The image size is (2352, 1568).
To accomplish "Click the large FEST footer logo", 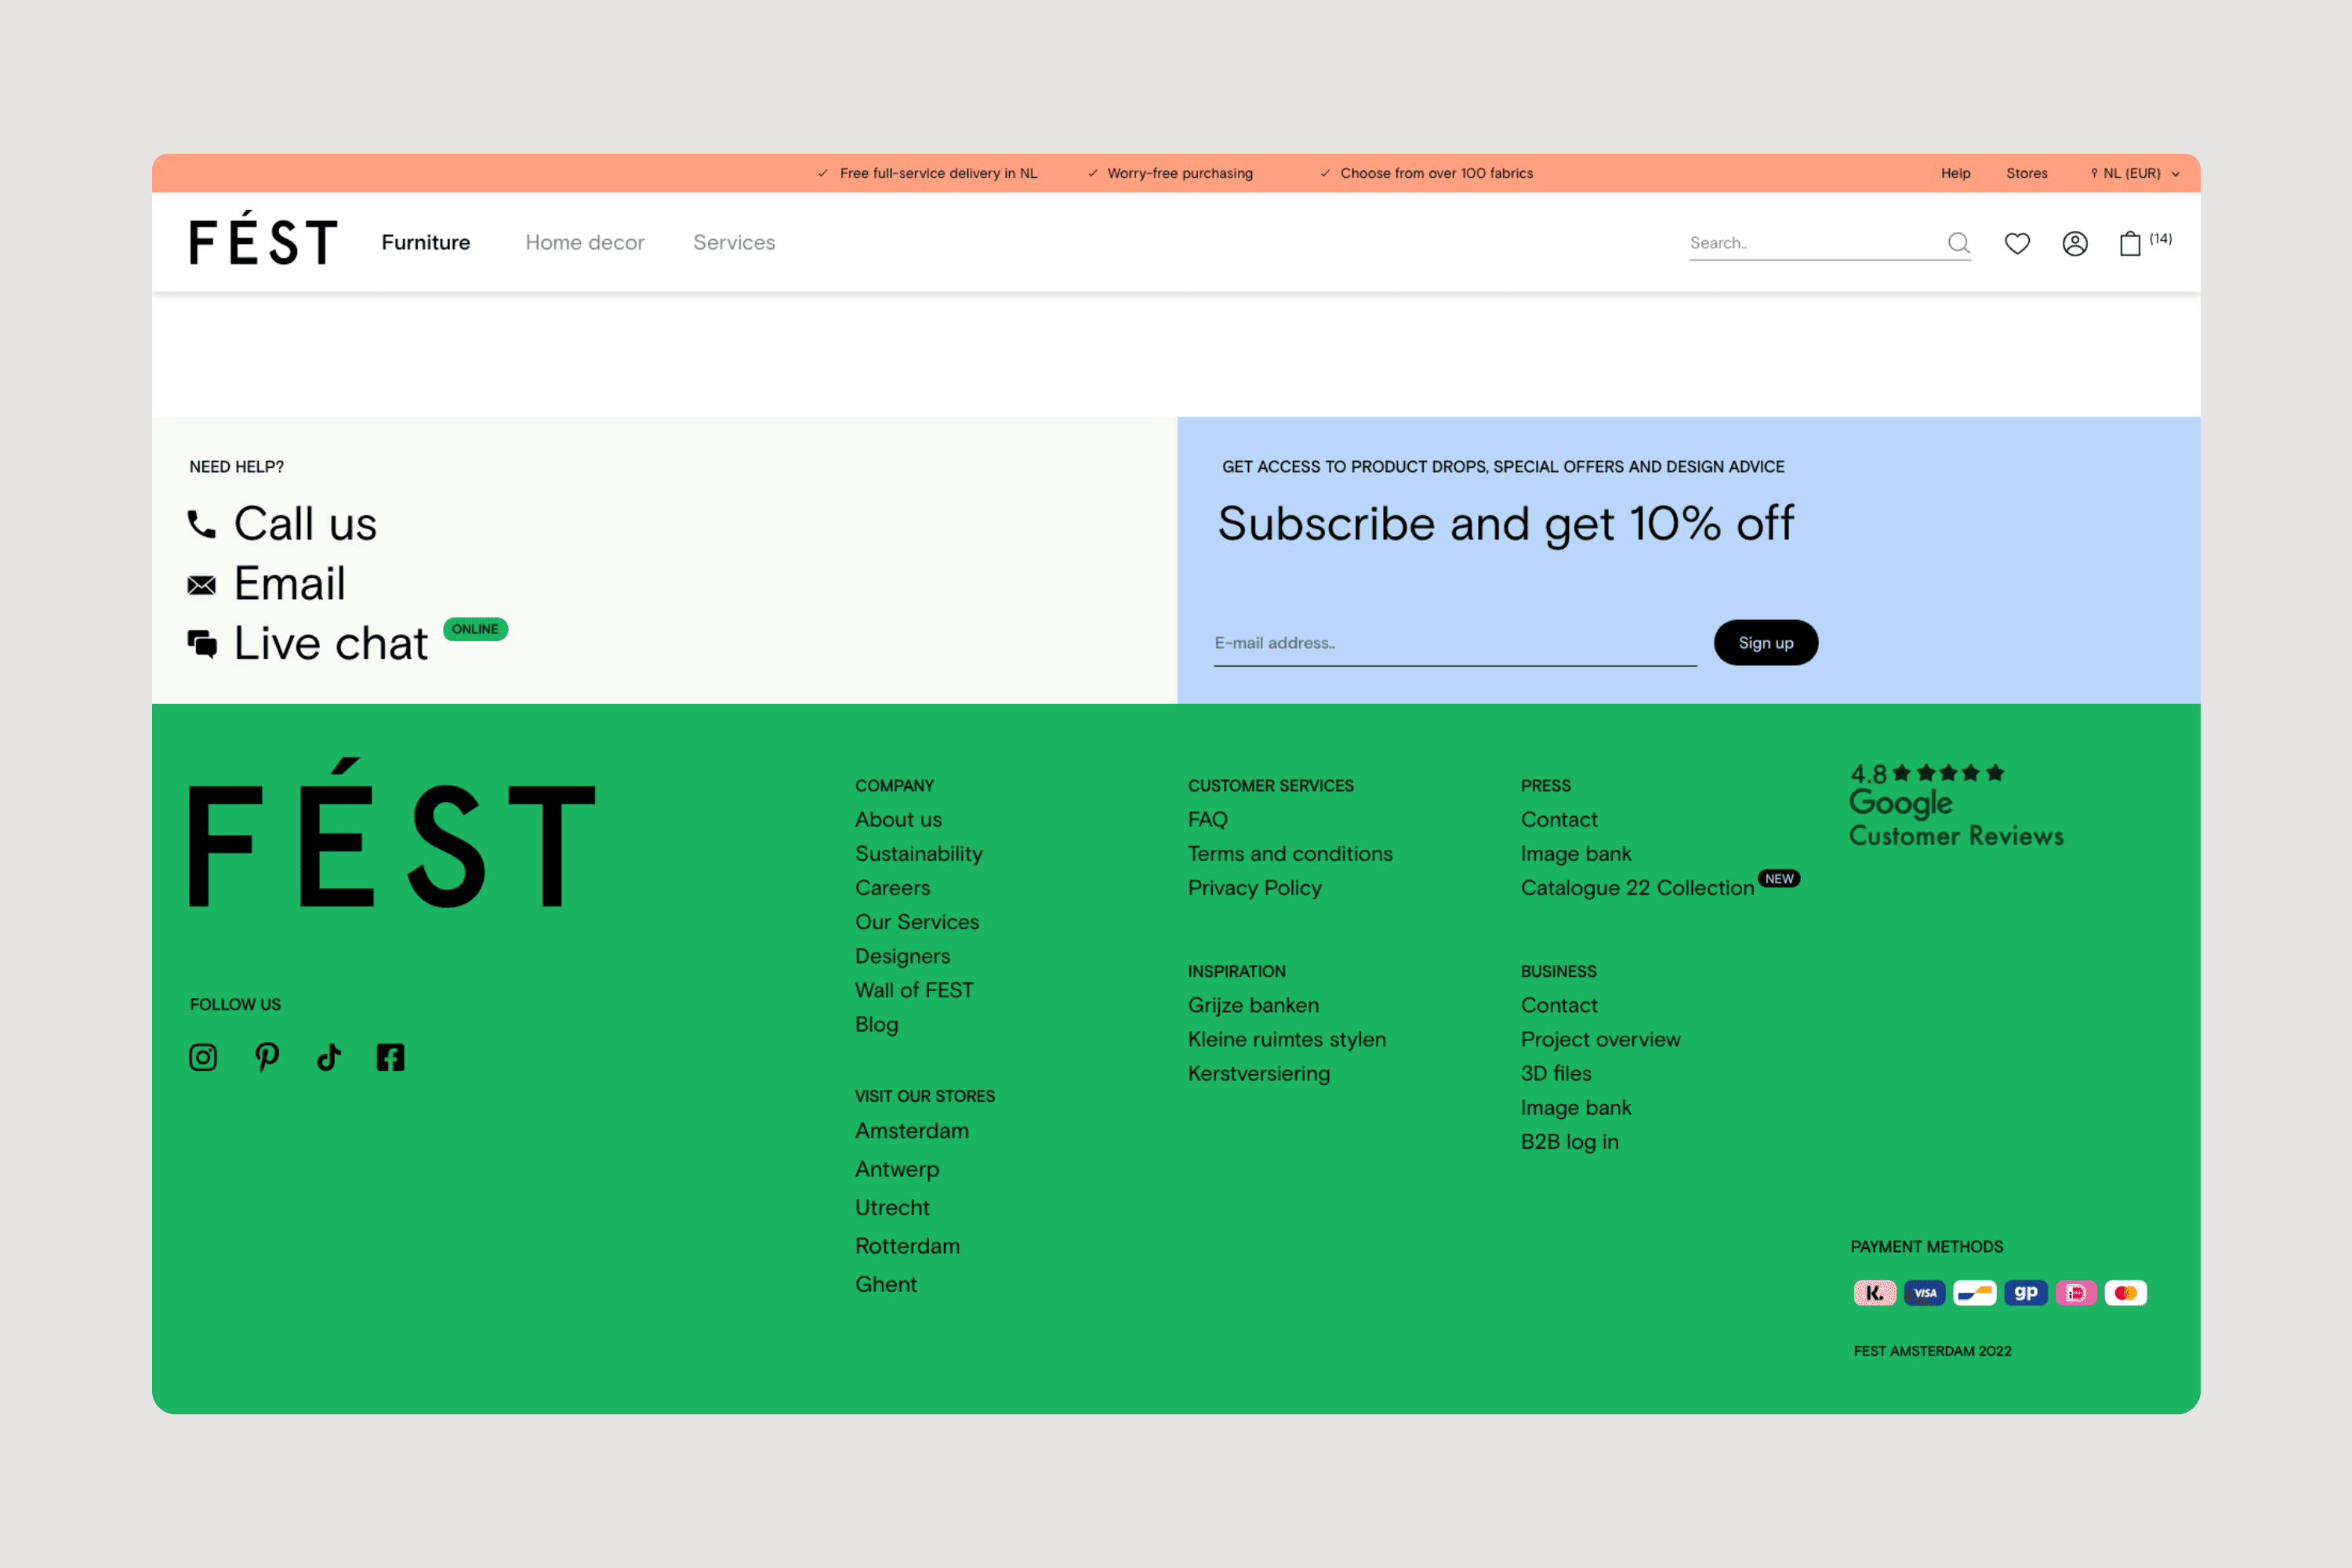I will [392, 833].
